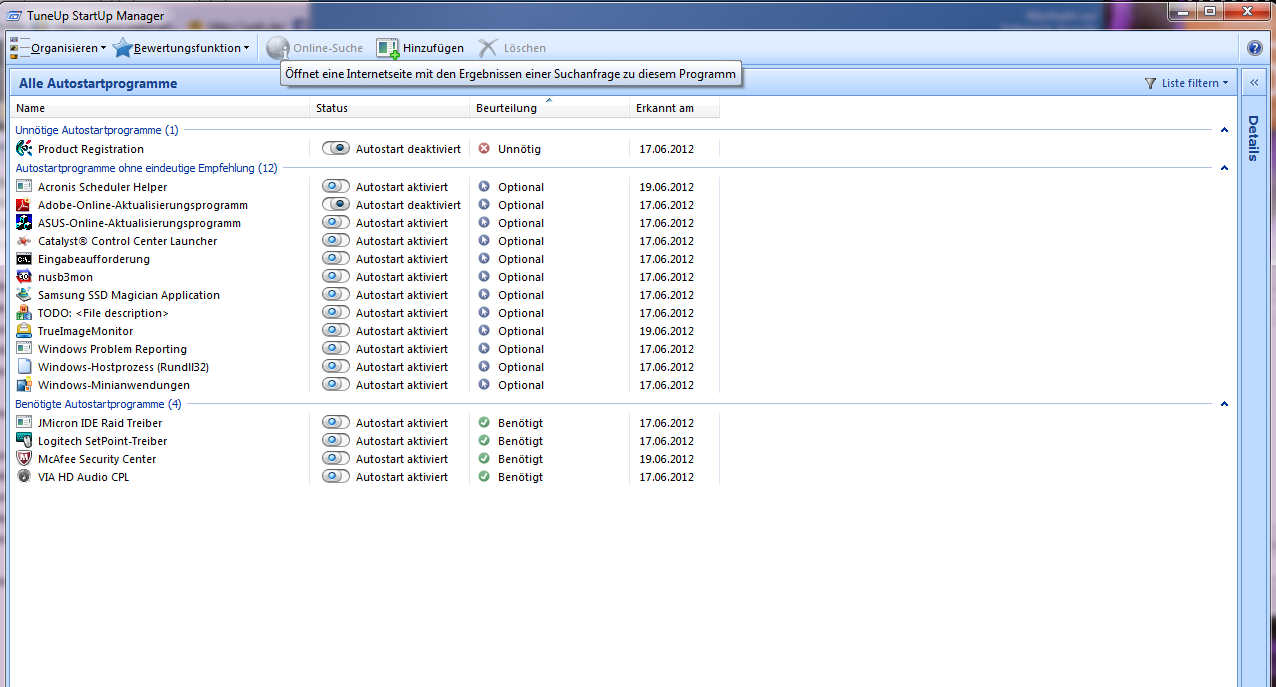Disable autostart for Samsung SSD Magician Application
This screenshot has height=687, width=1276.
tap(336, 295)
